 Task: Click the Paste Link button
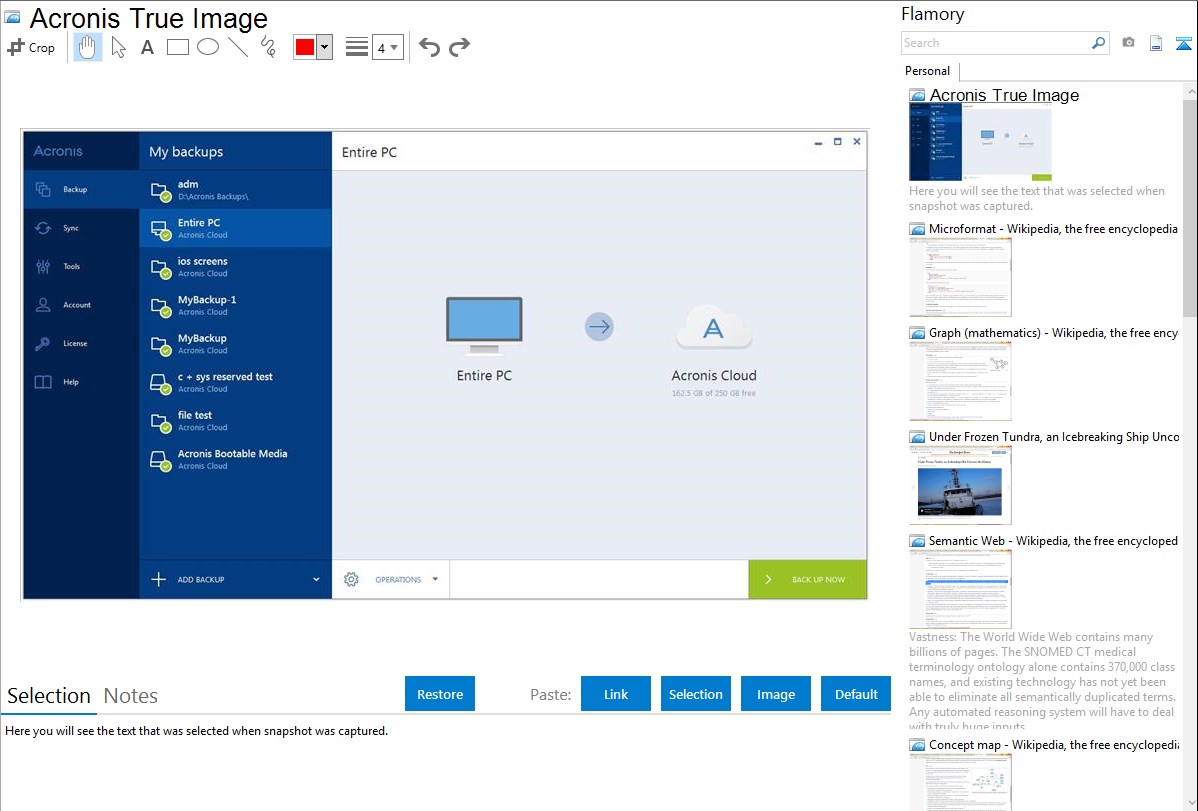(x=616, y=694)
